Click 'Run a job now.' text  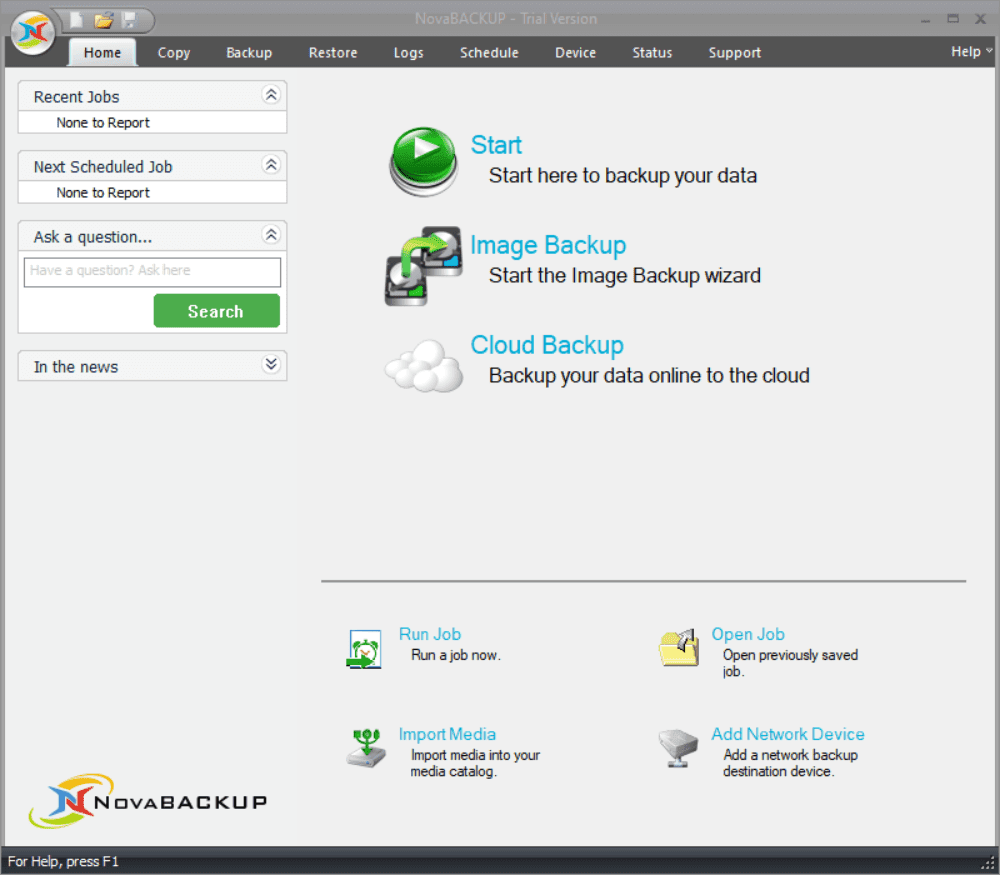pyautogui.click(x=456, y=655)
